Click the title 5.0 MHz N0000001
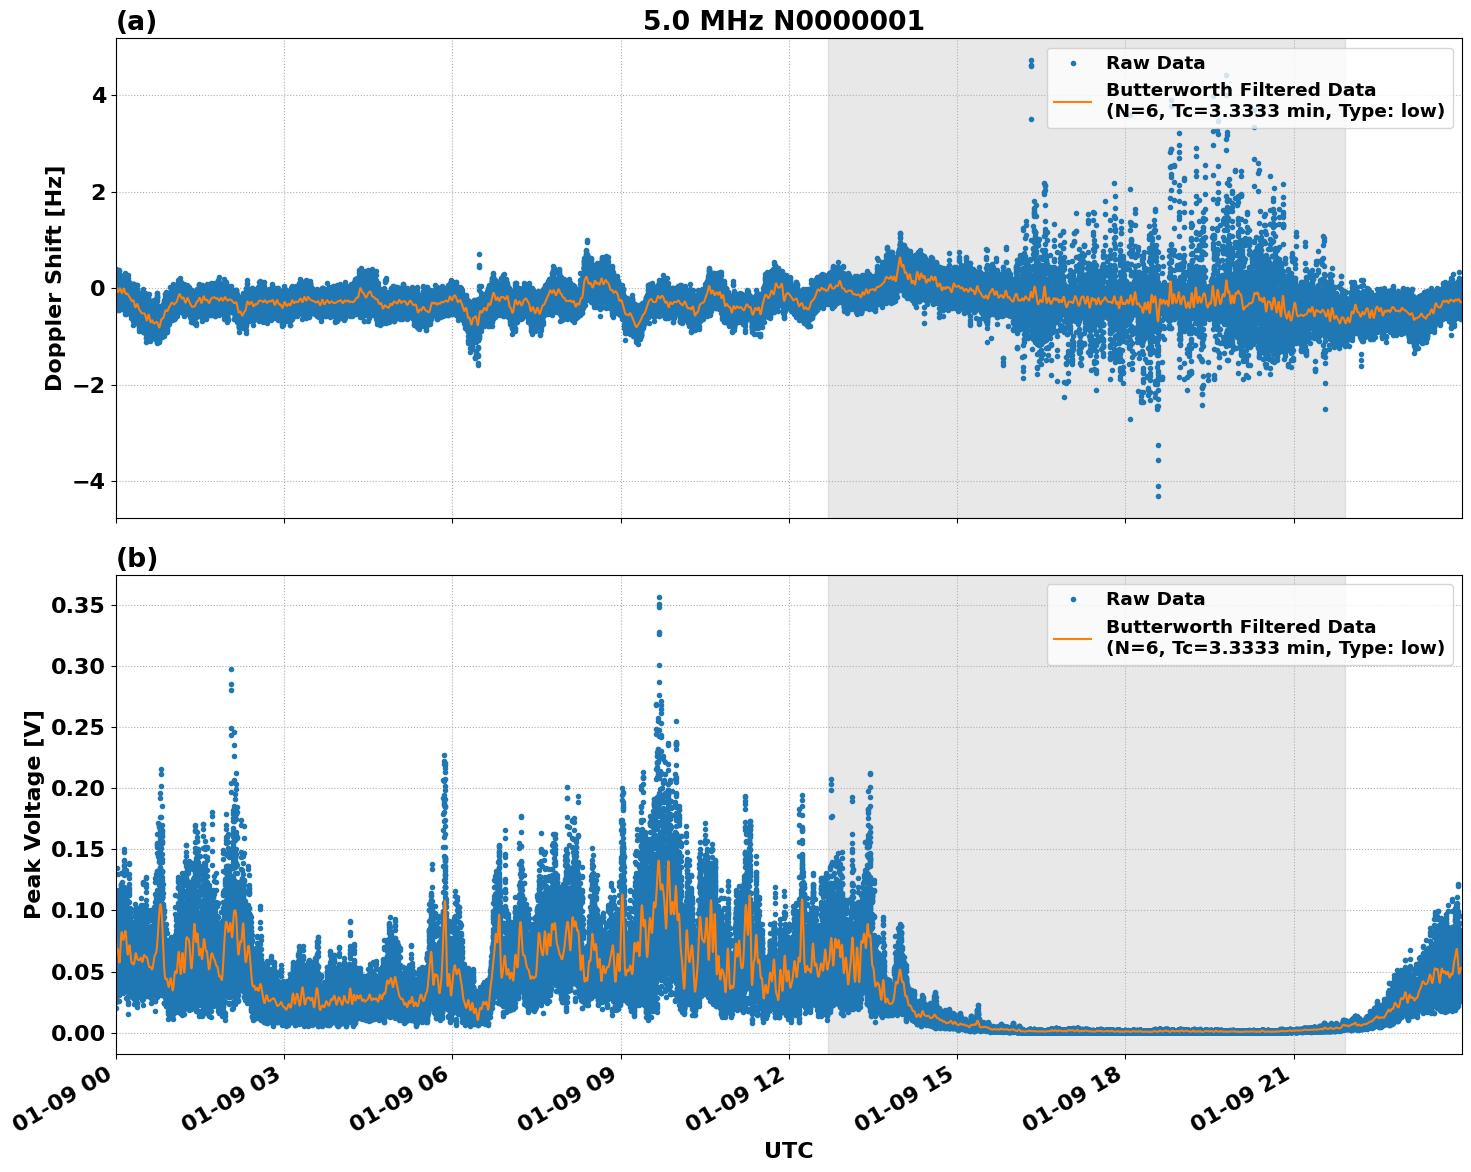Image resolution: width=1471 pixels, height=1172 pixels. click(786, 19)
